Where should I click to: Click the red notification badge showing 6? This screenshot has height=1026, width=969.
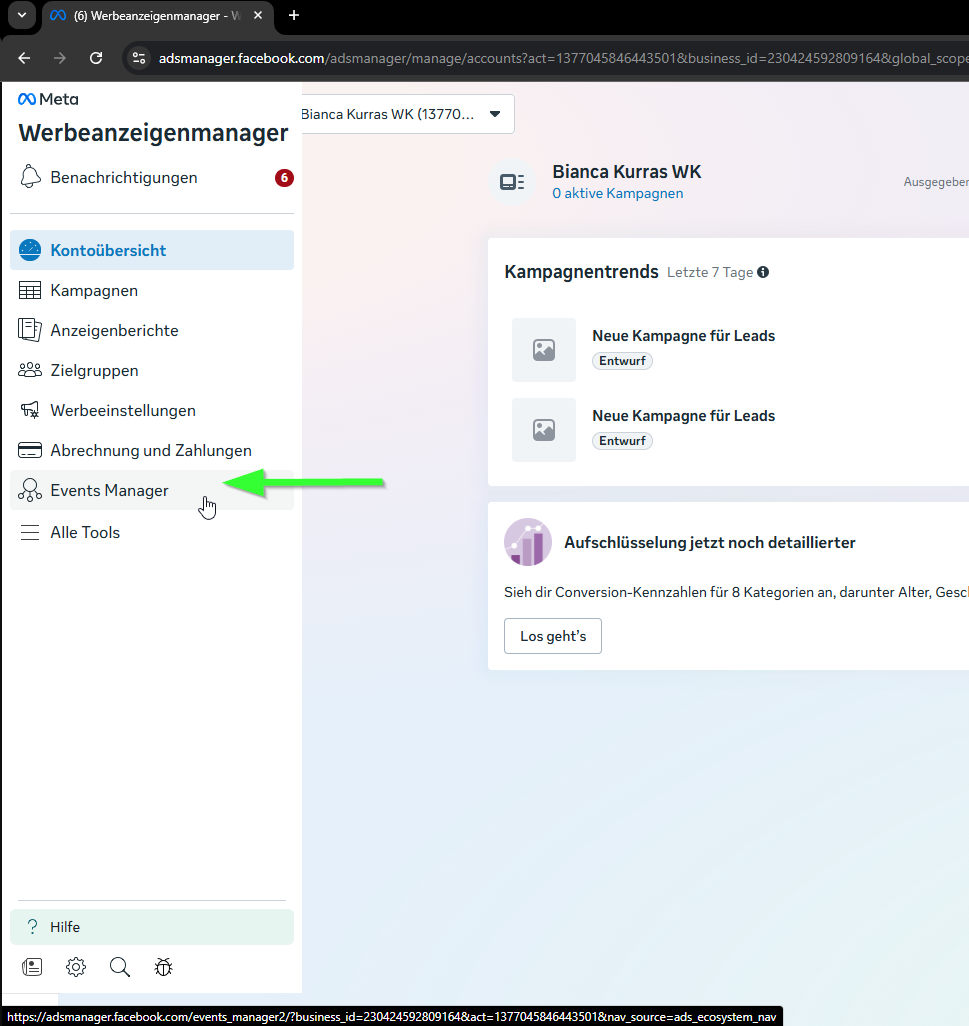click(284, 178)
